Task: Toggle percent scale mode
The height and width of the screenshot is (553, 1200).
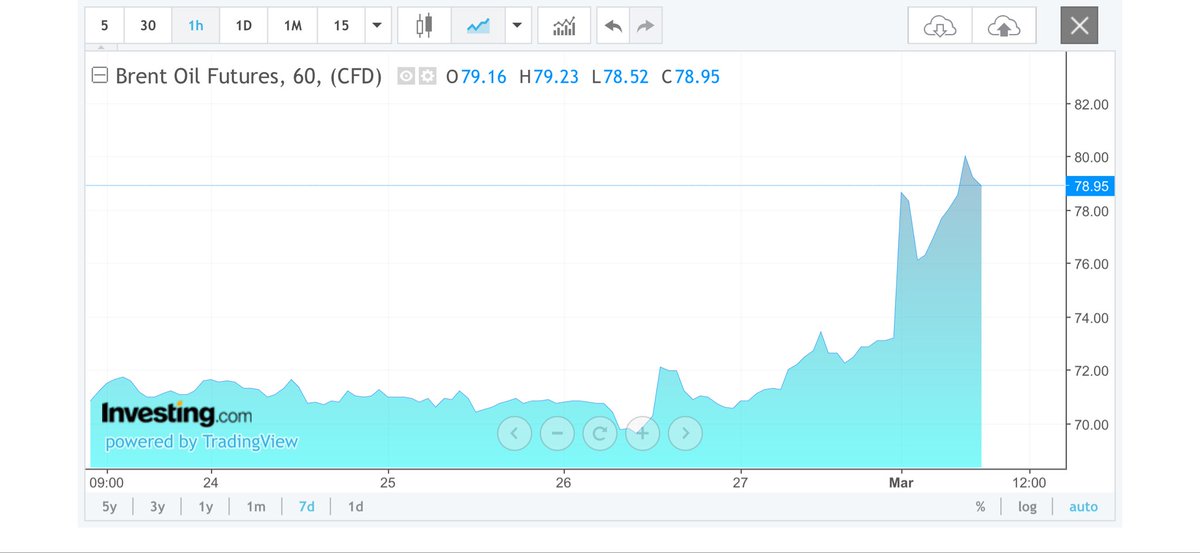Action: (x=980, y=507)
